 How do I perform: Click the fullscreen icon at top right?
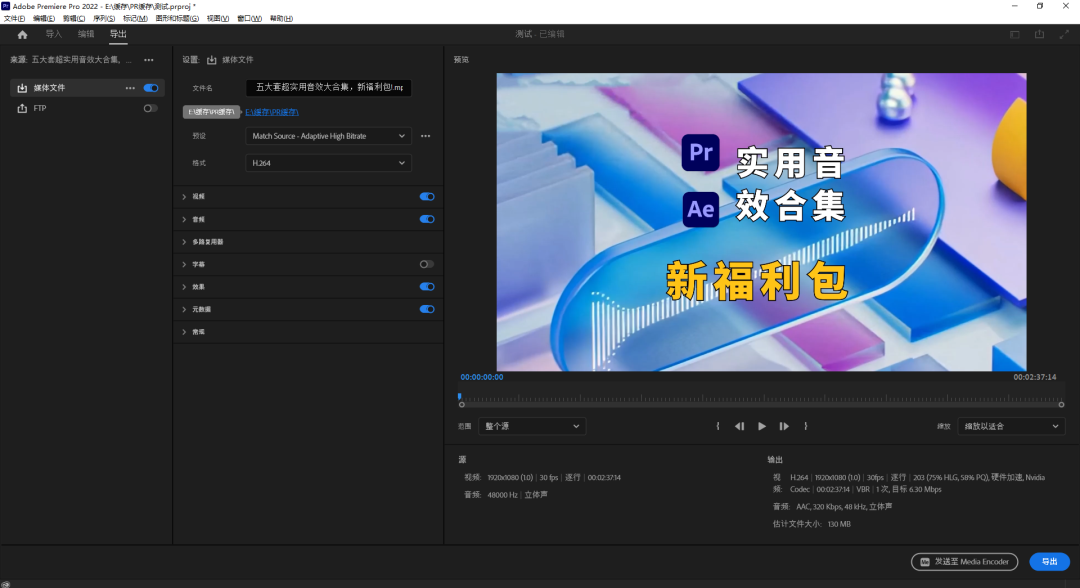tap(1064, 34)
